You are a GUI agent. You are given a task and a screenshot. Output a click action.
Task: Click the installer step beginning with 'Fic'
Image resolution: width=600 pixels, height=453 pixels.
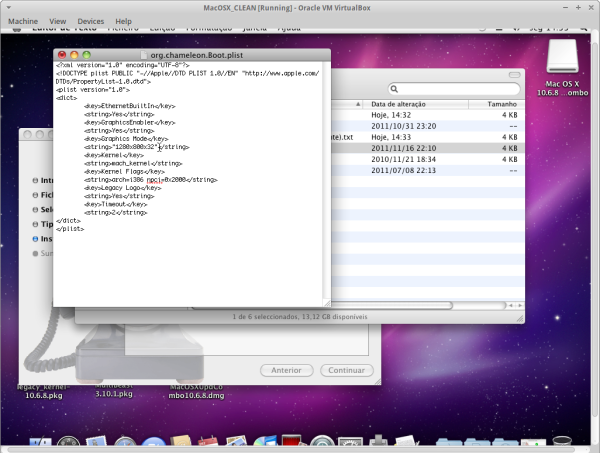(42, 195)
